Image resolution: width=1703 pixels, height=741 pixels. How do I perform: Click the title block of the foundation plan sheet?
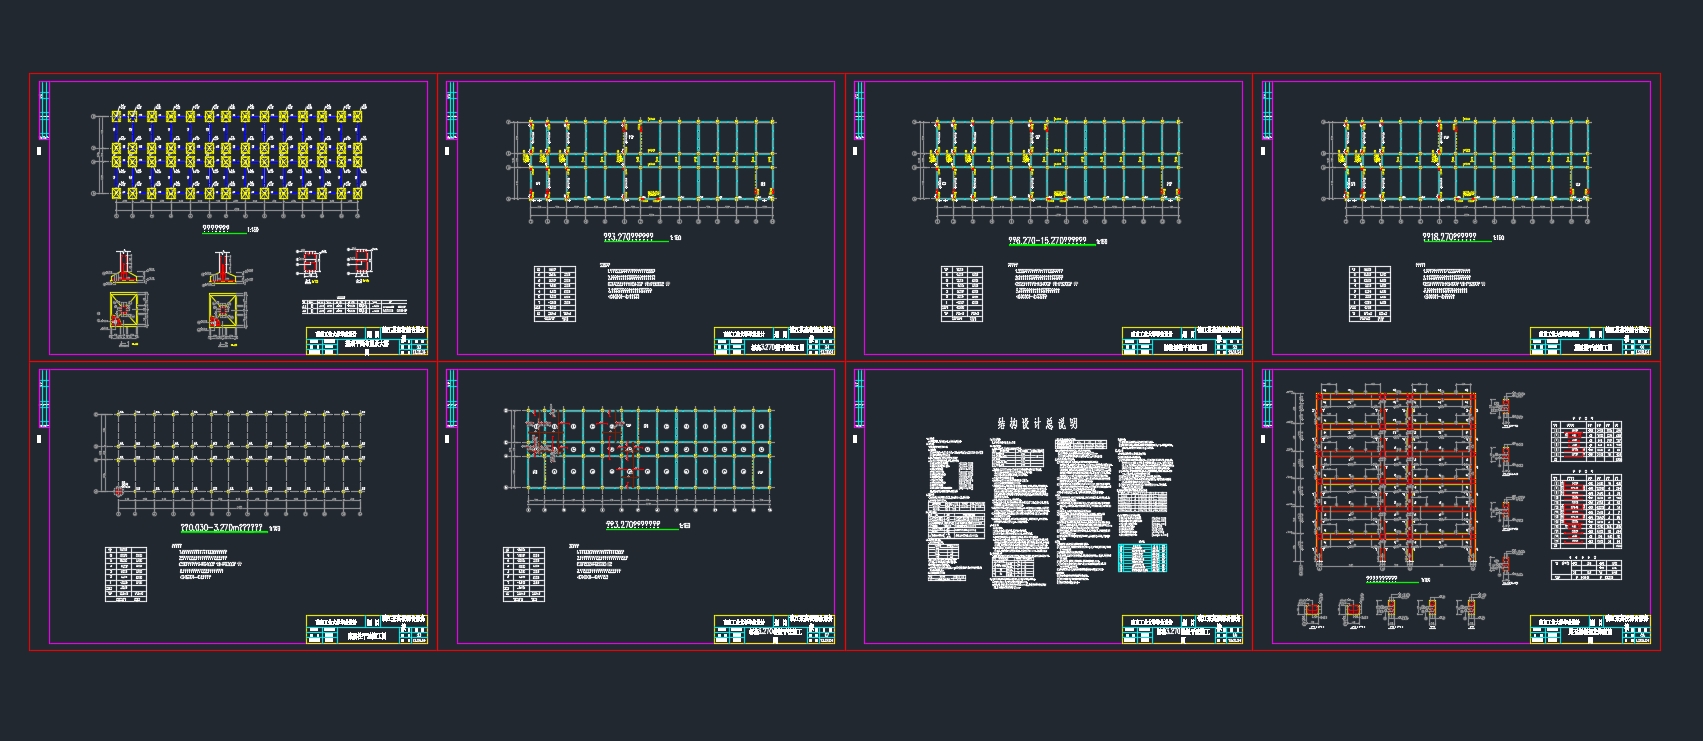pos(367,340)
